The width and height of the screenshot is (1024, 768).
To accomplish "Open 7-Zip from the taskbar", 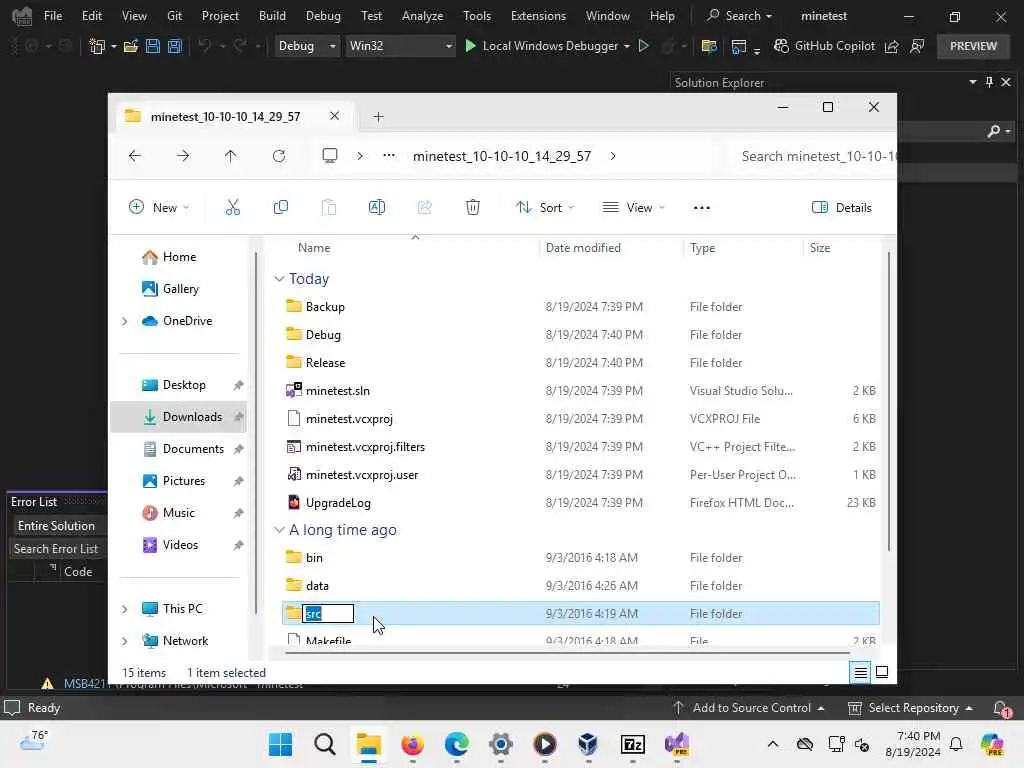I will [x=632, y=744].
